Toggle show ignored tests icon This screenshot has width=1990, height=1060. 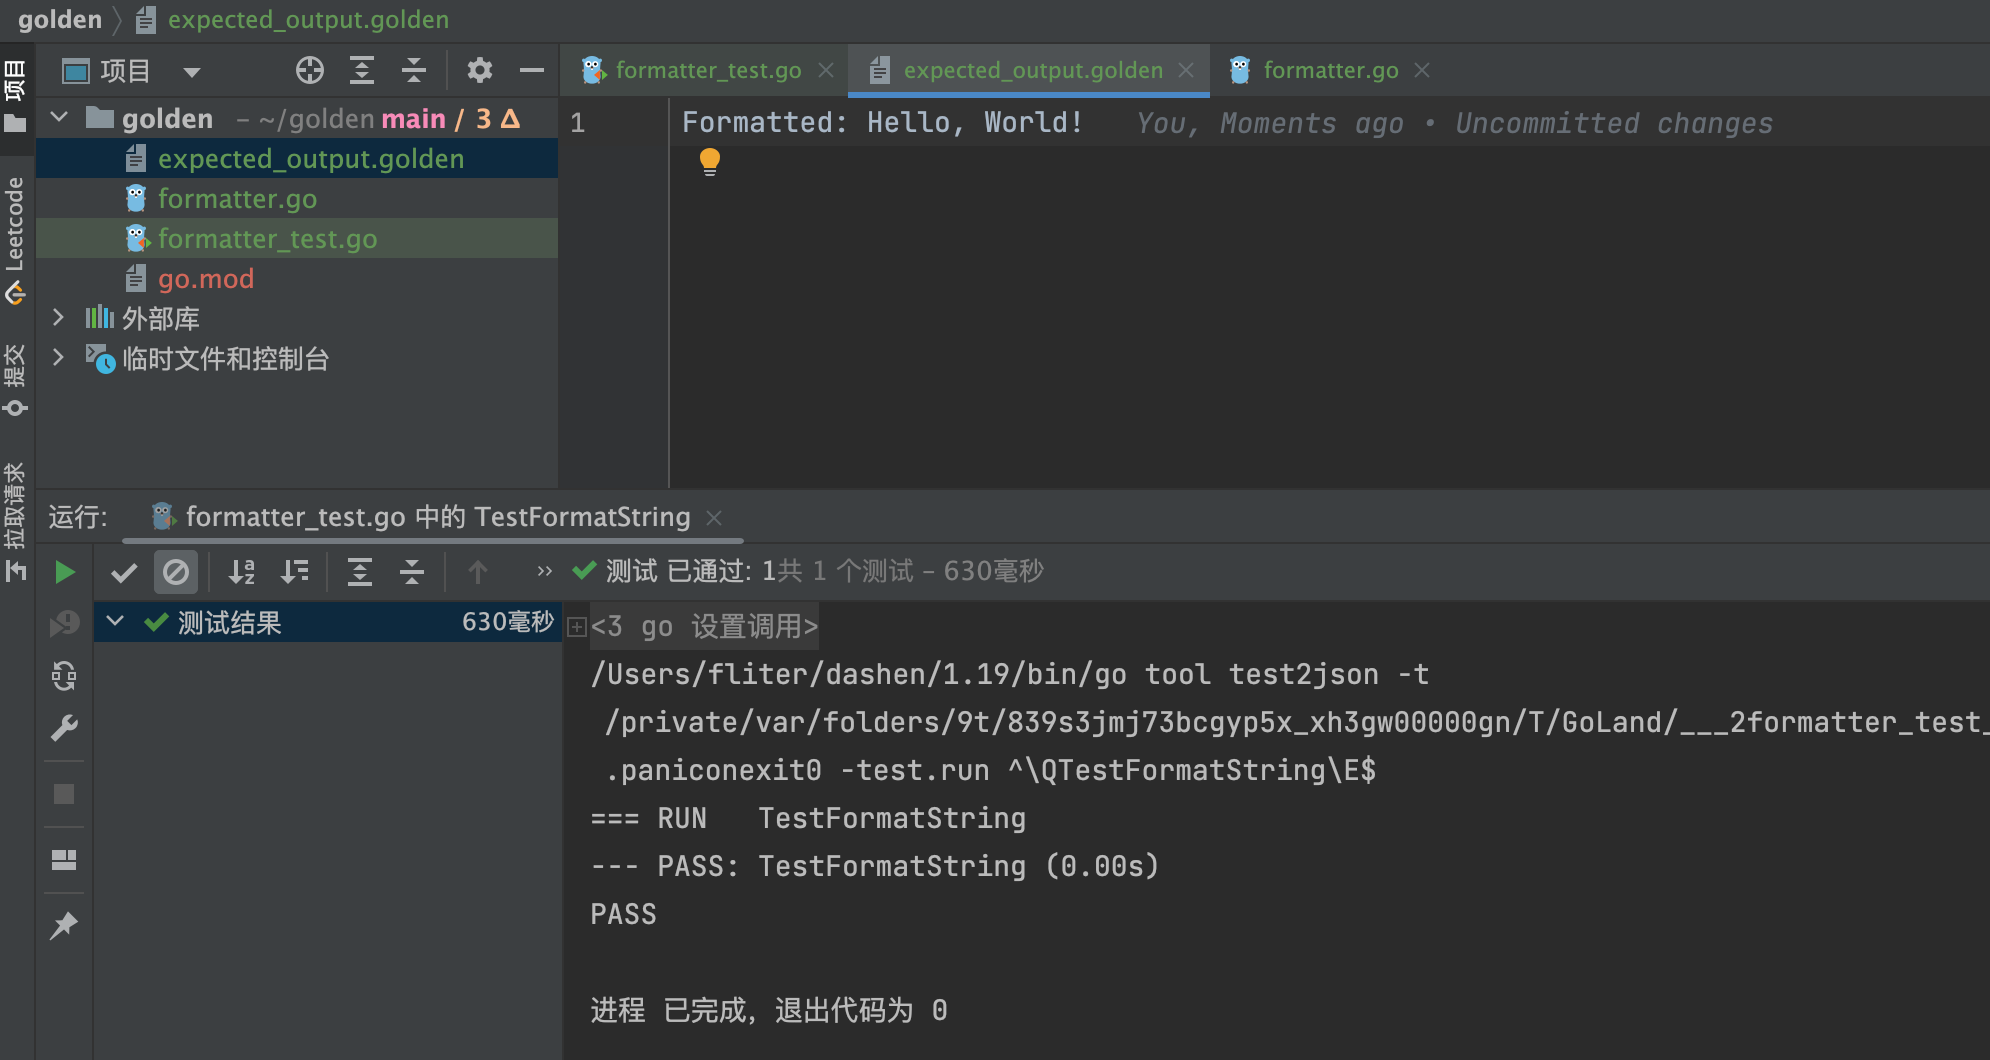[176, 572]
